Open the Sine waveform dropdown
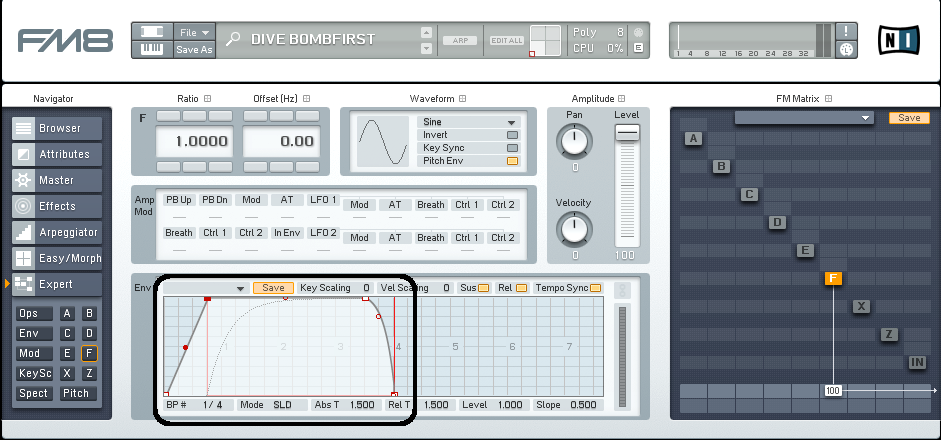The image size is (941, 440). [x=469, y=122]
